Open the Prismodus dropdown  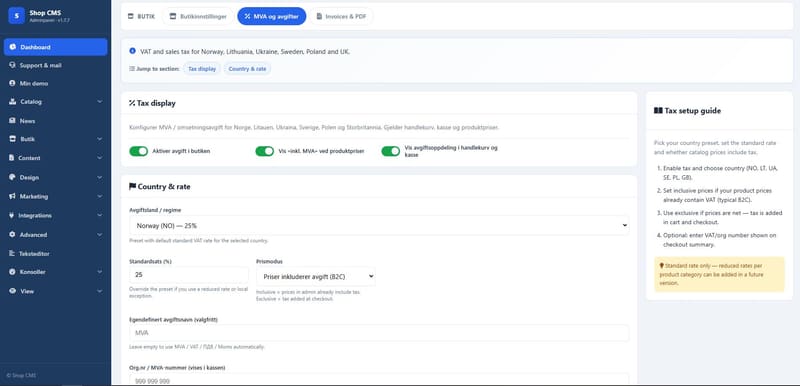316,276
